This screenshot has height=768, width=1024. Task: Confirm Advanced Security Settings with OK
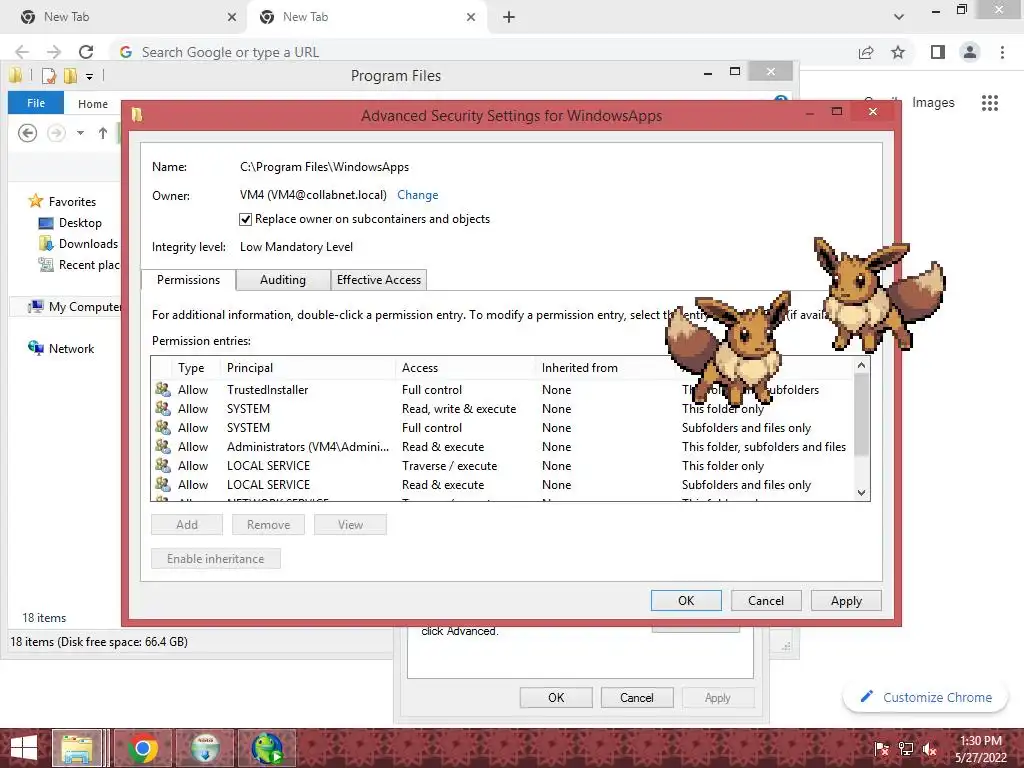pos(686,601)
